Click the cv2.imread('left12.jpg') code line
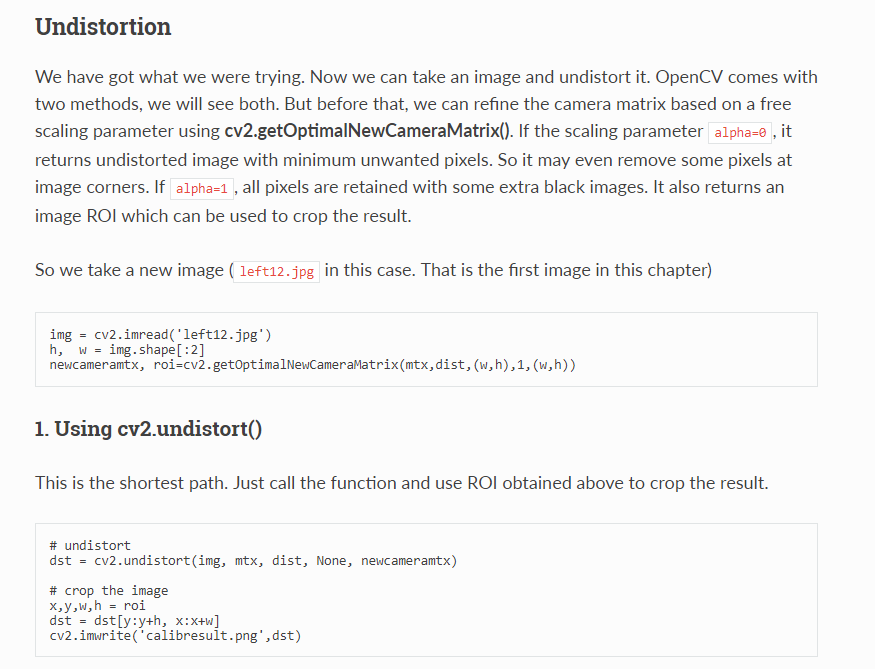The width and height of the screenshot is (875, 669). [x=160, y=335]
